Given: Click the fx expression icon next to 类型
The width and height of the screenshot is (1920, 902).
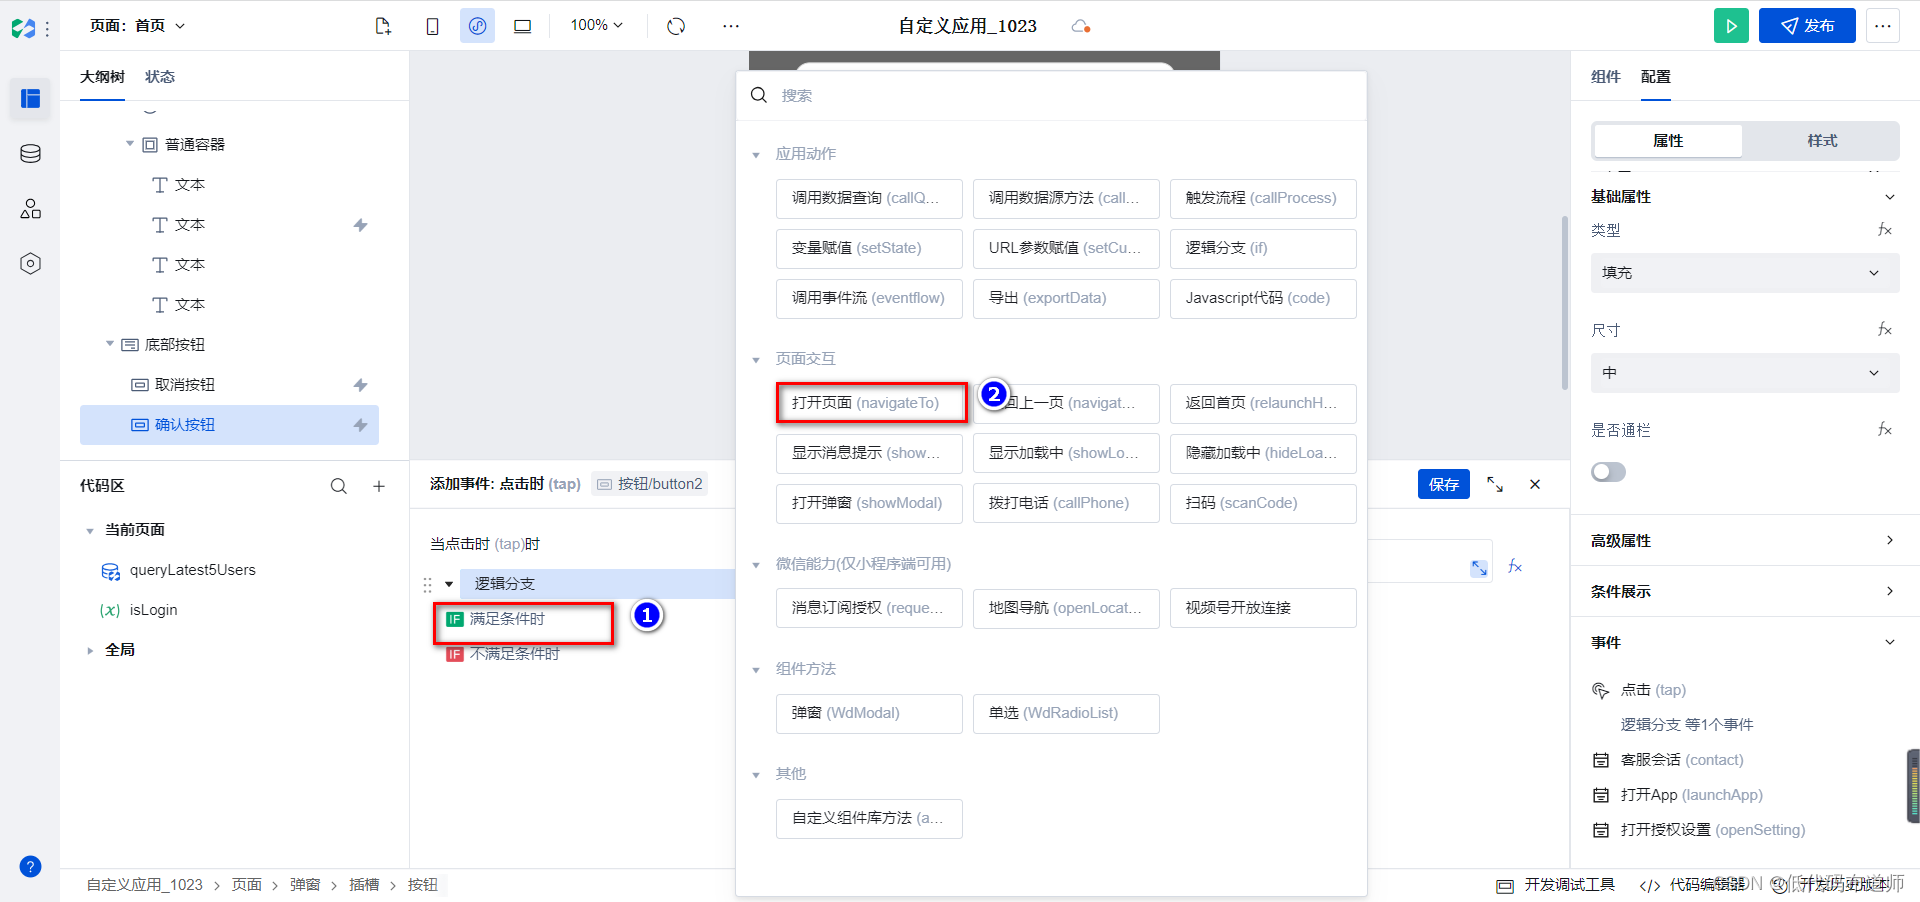Looking at the screenshot, I should 1884,230.
